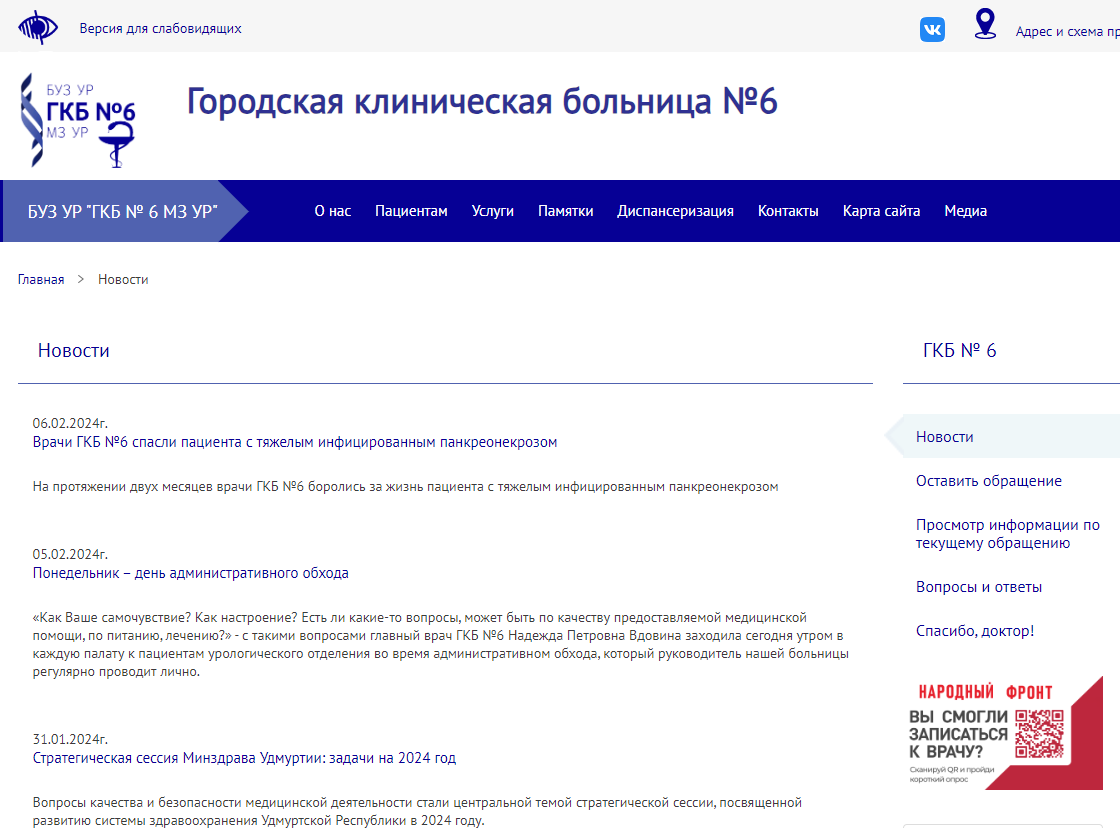Open Оставить обращение in sidebar
1120x828 pixels.
[x=989, y=481]
